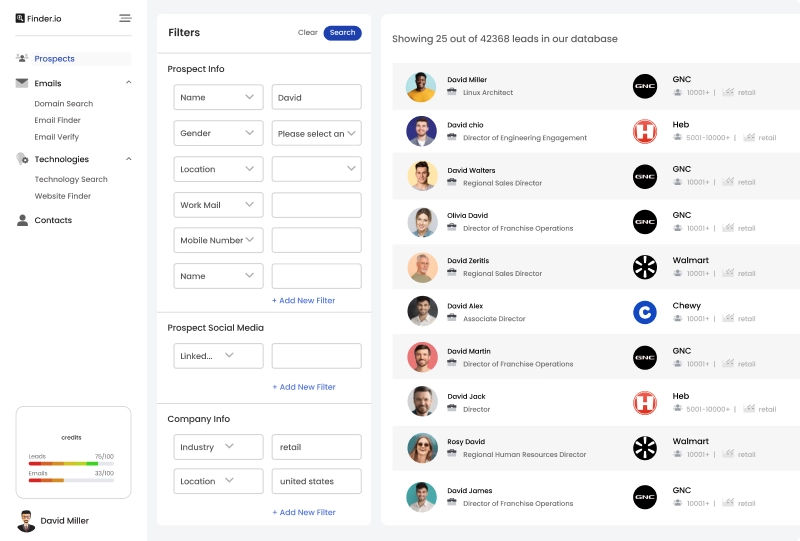Click the blue Search button
Screen dimensions: 800x541
coord(342,33)
